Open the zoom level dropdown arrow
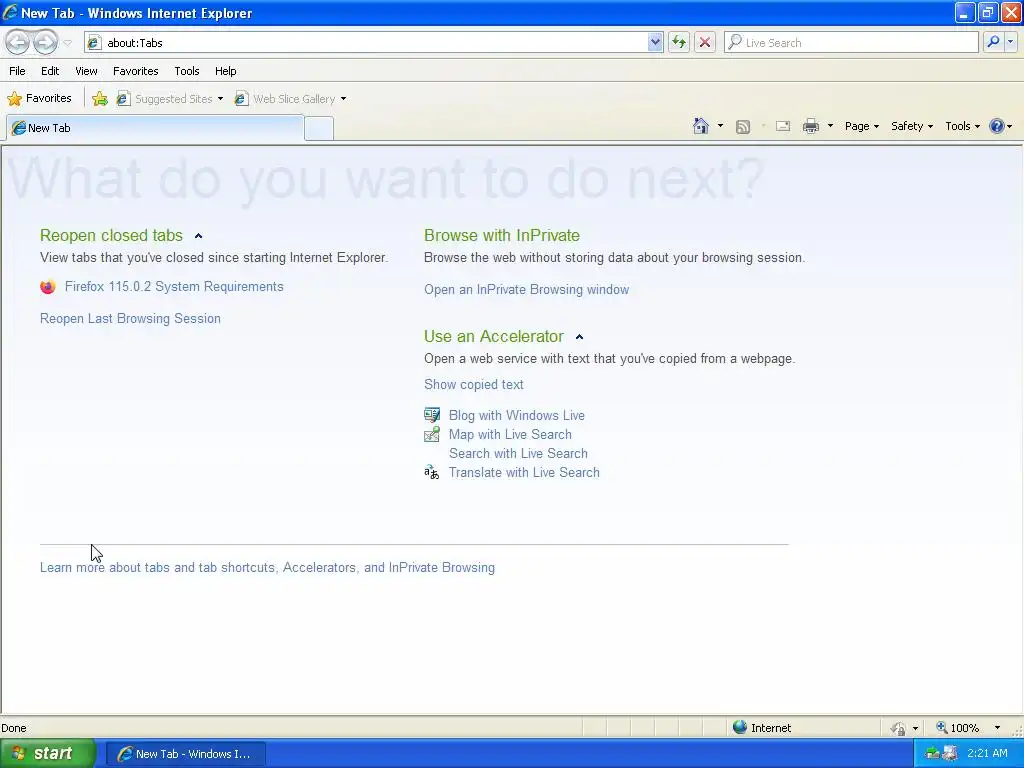This screenshot has width=1024, height=768. pos(997,728)
